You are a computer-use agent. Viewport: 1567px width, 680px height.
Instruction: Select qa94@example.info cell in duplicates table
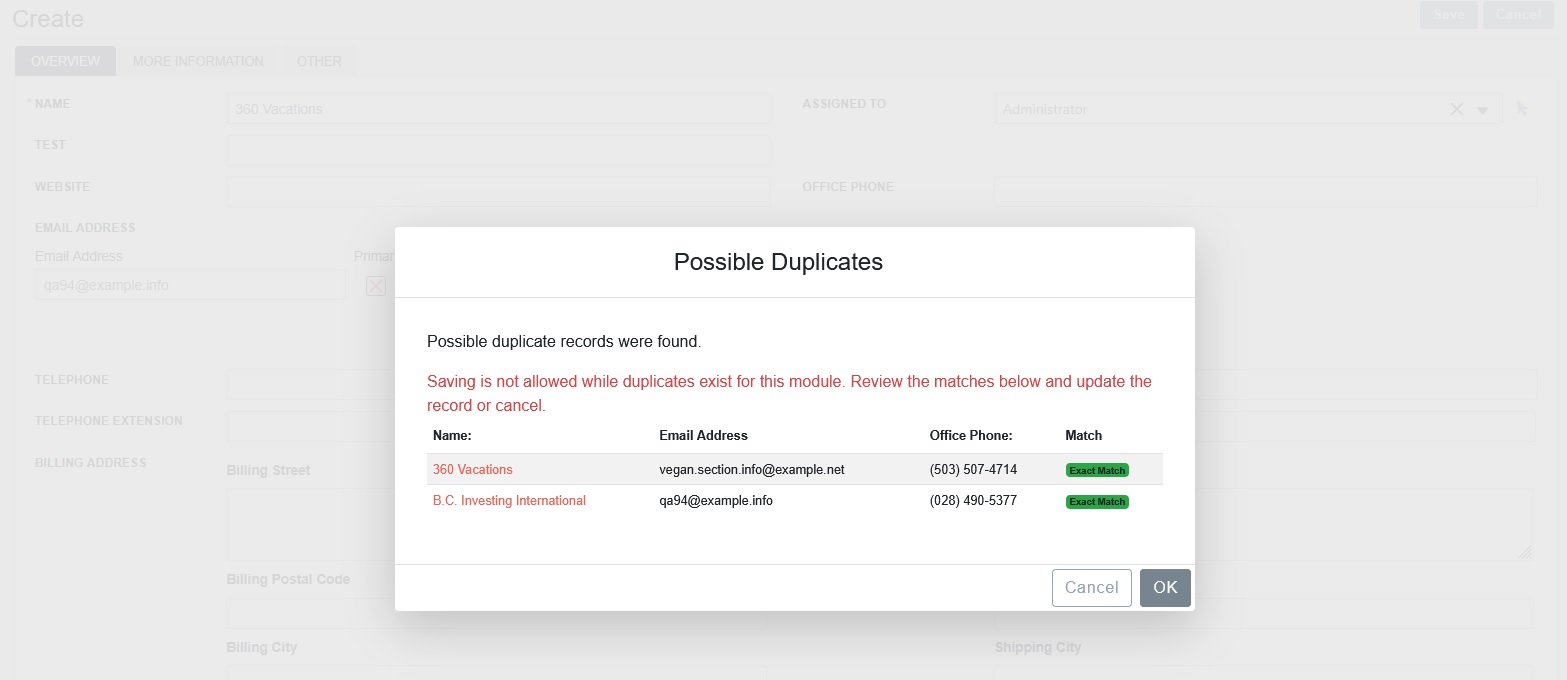[x=716, y=500]
